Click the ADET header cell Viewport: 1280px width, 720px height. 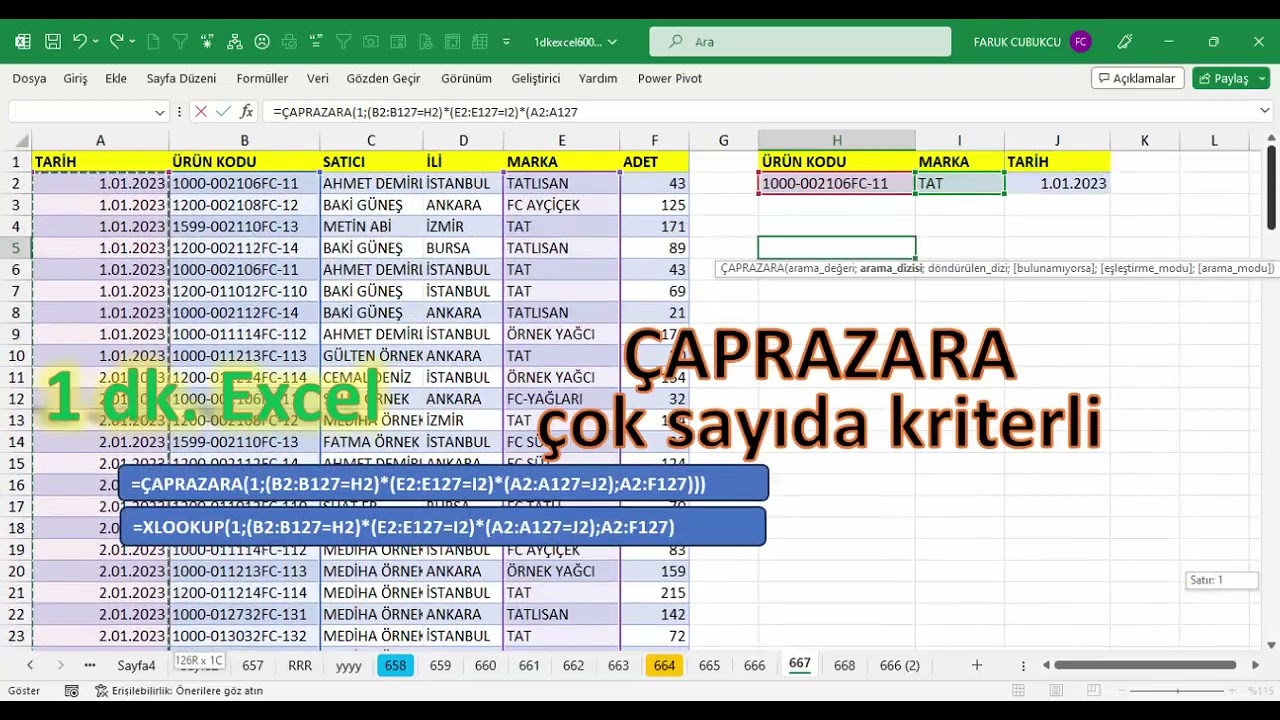click(654, 161)
